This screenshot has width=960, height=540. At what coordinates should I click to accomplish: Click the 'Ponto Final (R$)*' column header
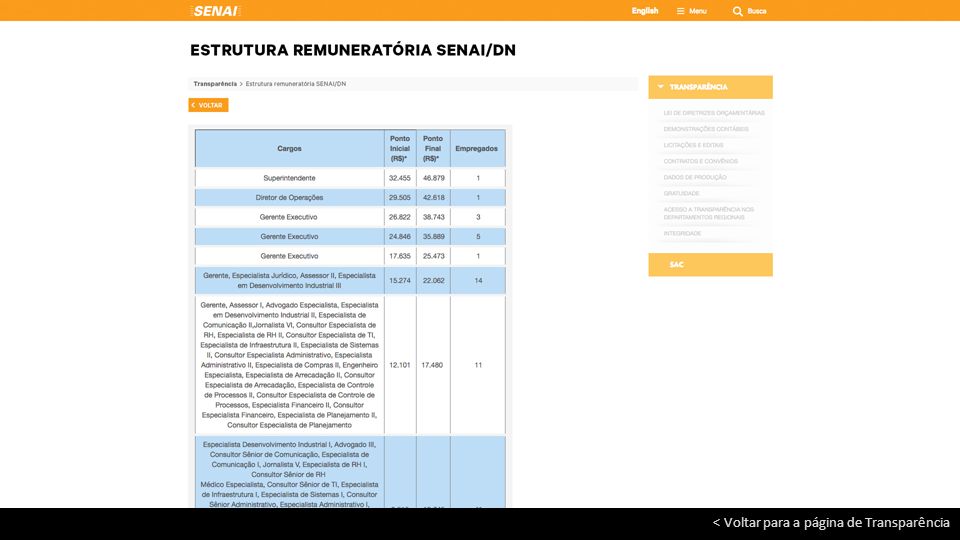(433, 149)
